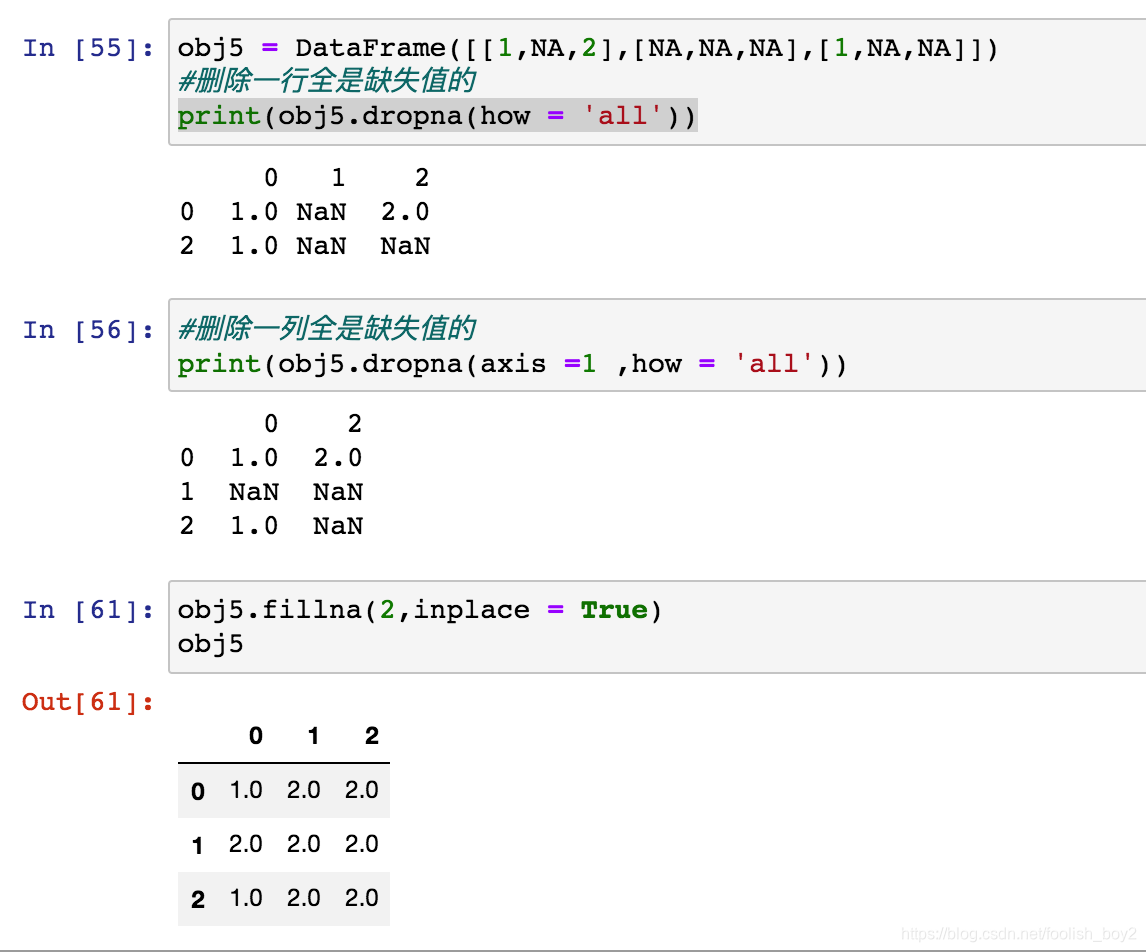Click the 'In [56]:' prompt label
This screenshot has width=1146, height=952.
coord(88,330)
